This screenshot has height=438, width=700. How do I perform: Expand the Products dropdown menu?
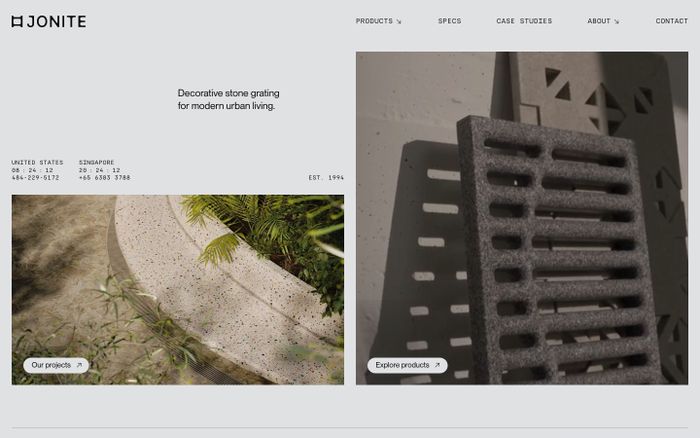pyautogui.click(x=378, y=21)
